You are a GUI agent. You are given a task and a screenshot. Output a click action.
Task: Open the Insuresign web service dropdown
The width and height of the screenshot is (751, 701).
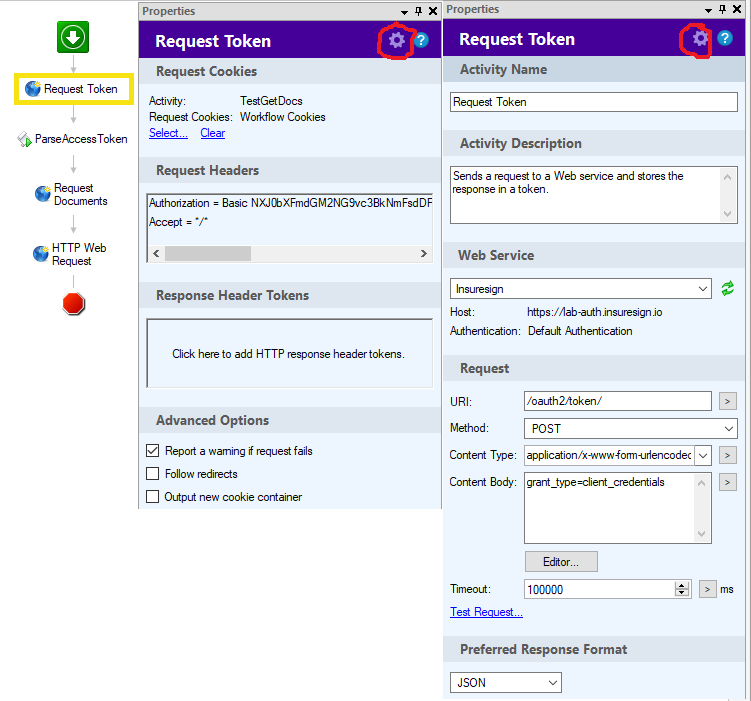pyautogui.click(x=580, y=289)
